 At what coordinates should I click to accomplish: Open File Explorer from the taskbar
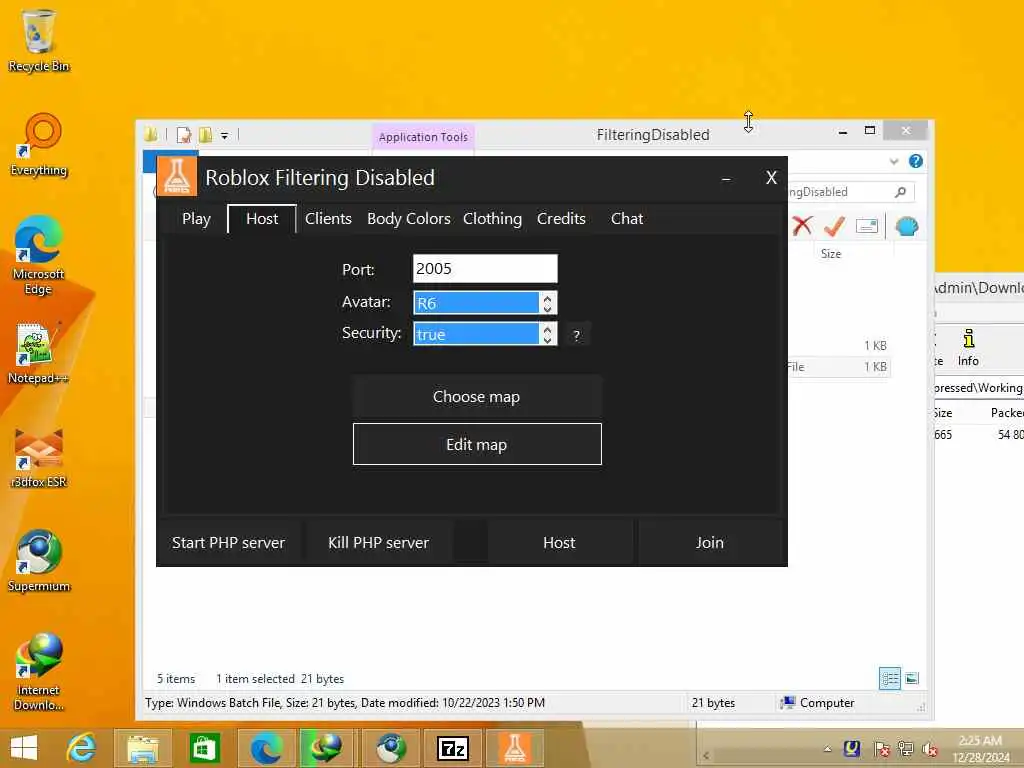coord(142,748)
